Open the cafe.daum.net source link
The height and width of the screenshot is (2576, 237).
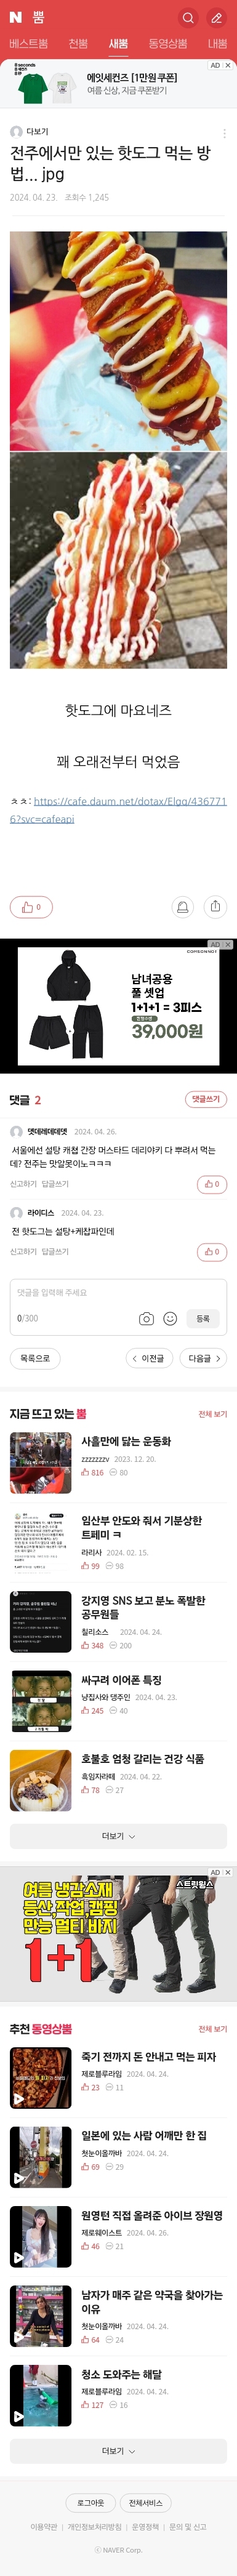click(x=118, y=810)
